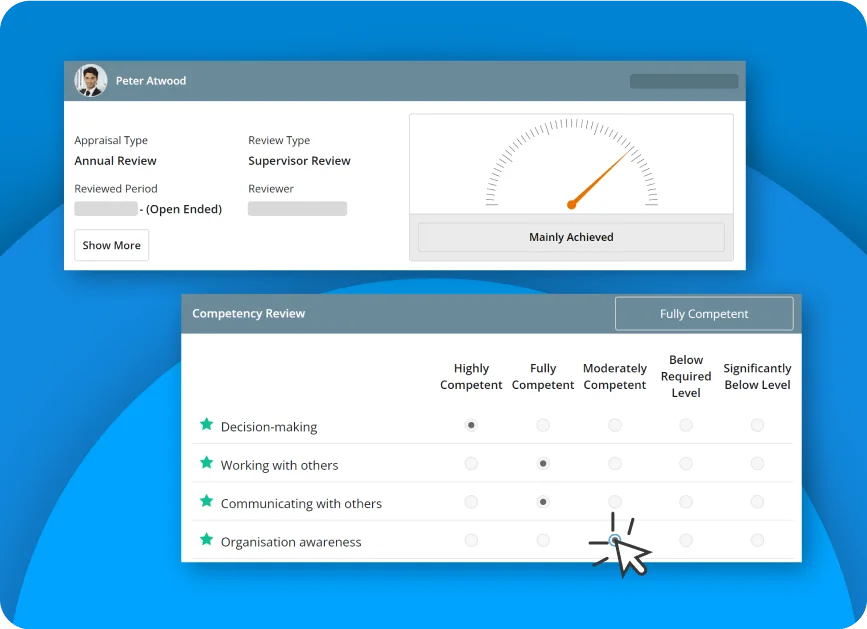Select Highly Competent for Communicating with others
This screenshot has width=867, height=629.
[x=471, y=502]
